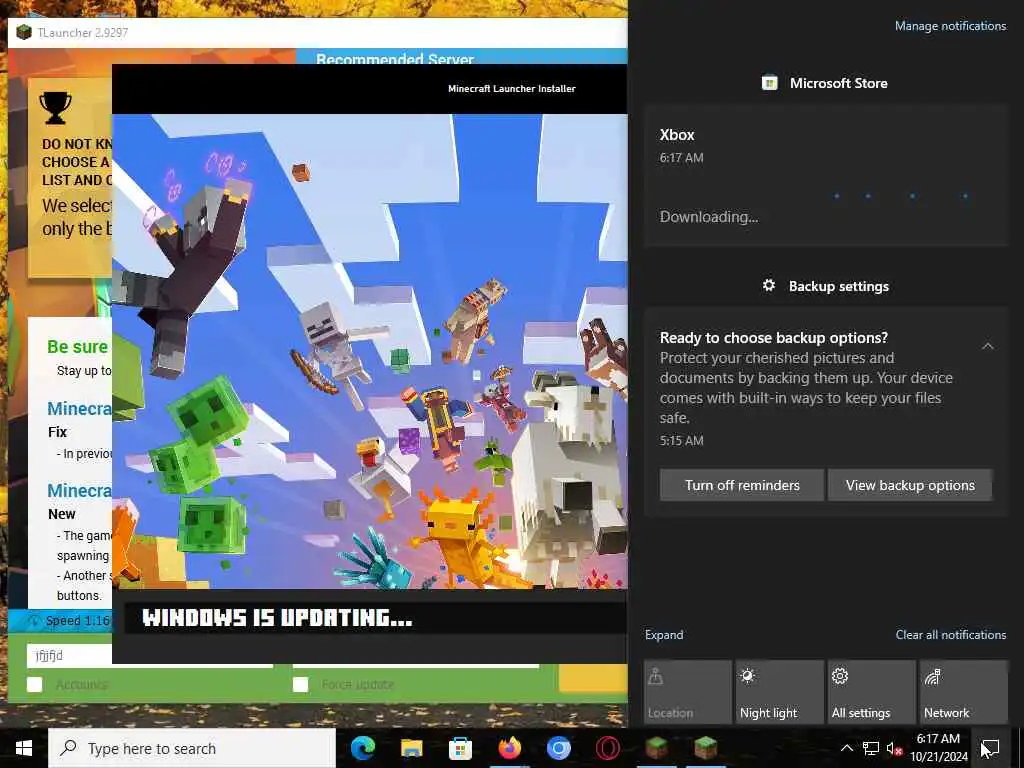The width and height of the screenshot is (1024, 768).
Task: Open All settings quick action
Action: (872, 692)
